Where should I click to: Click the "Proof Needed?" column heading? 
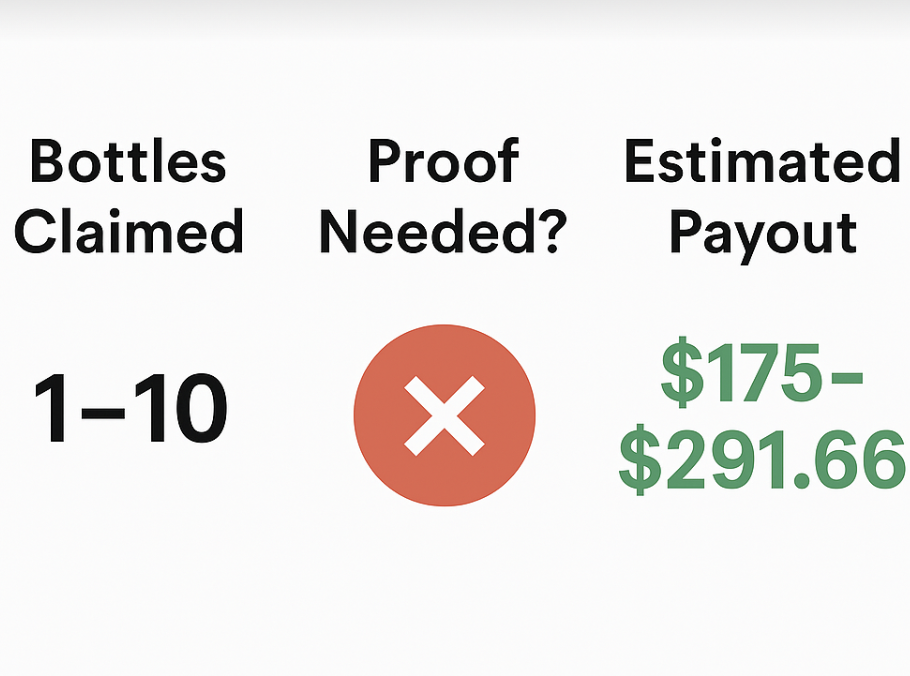(443, 197)
